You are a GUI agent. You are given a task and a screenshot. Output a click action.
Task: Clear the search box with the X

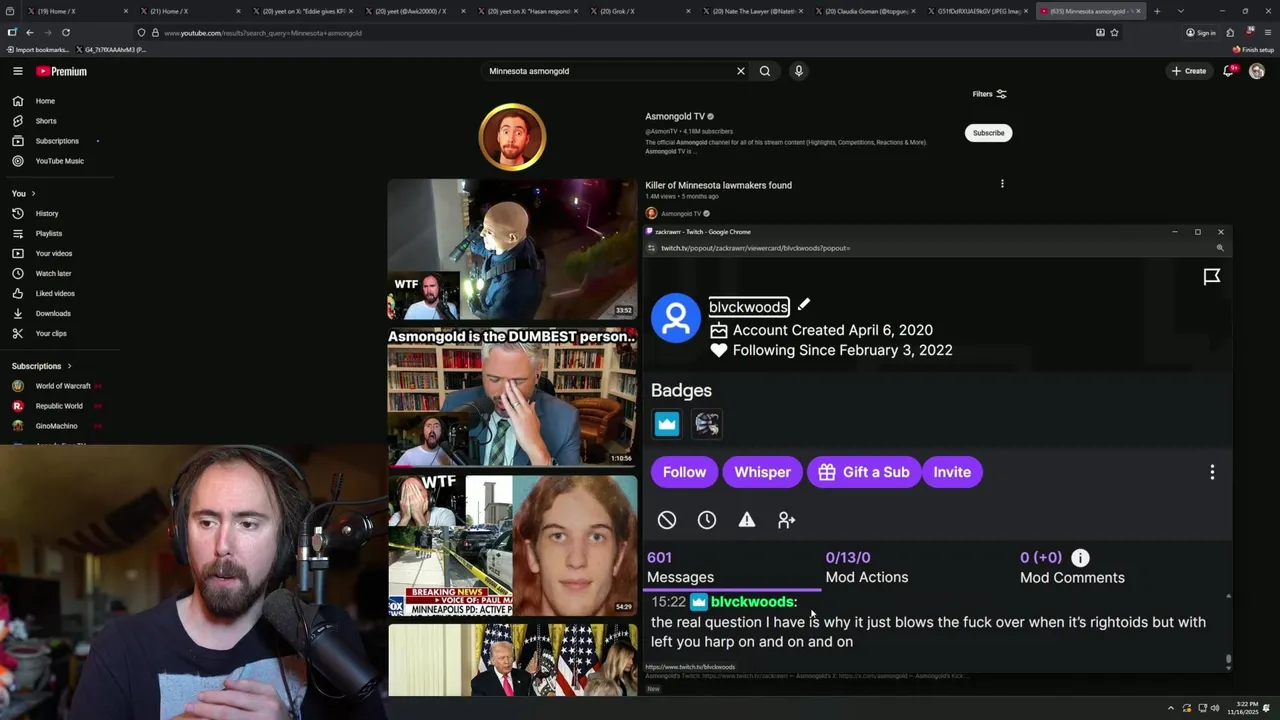741,71
